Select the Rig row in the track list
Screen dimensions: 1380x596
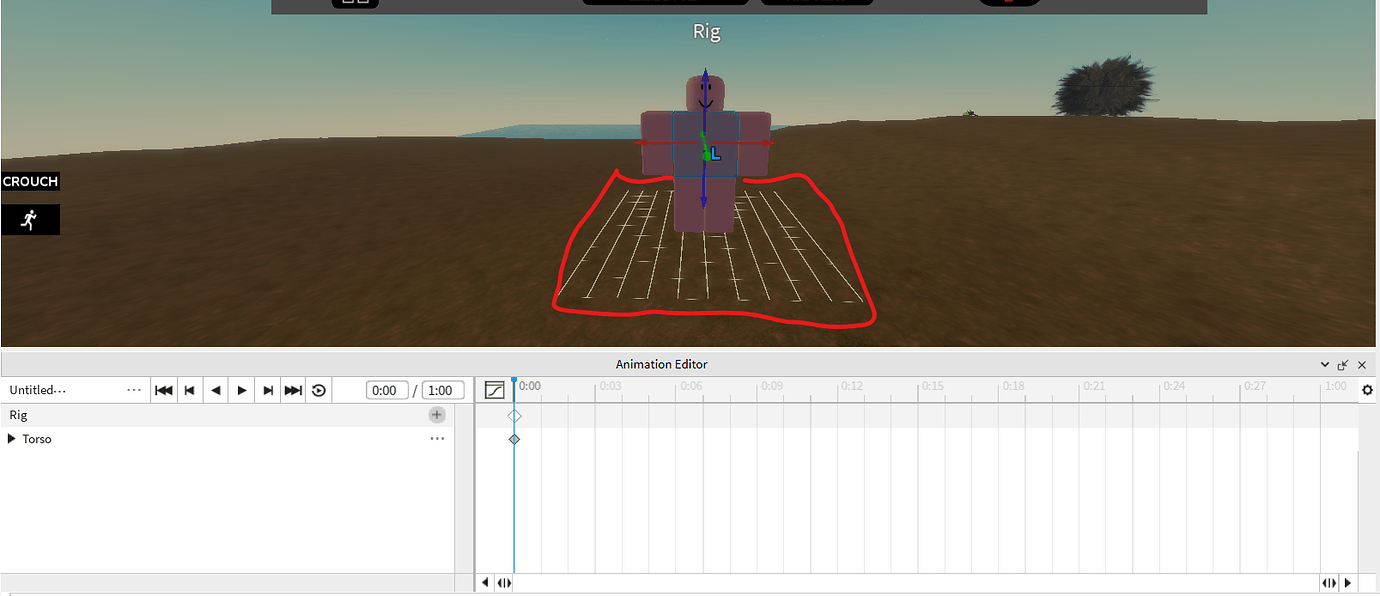click(227, 415)
